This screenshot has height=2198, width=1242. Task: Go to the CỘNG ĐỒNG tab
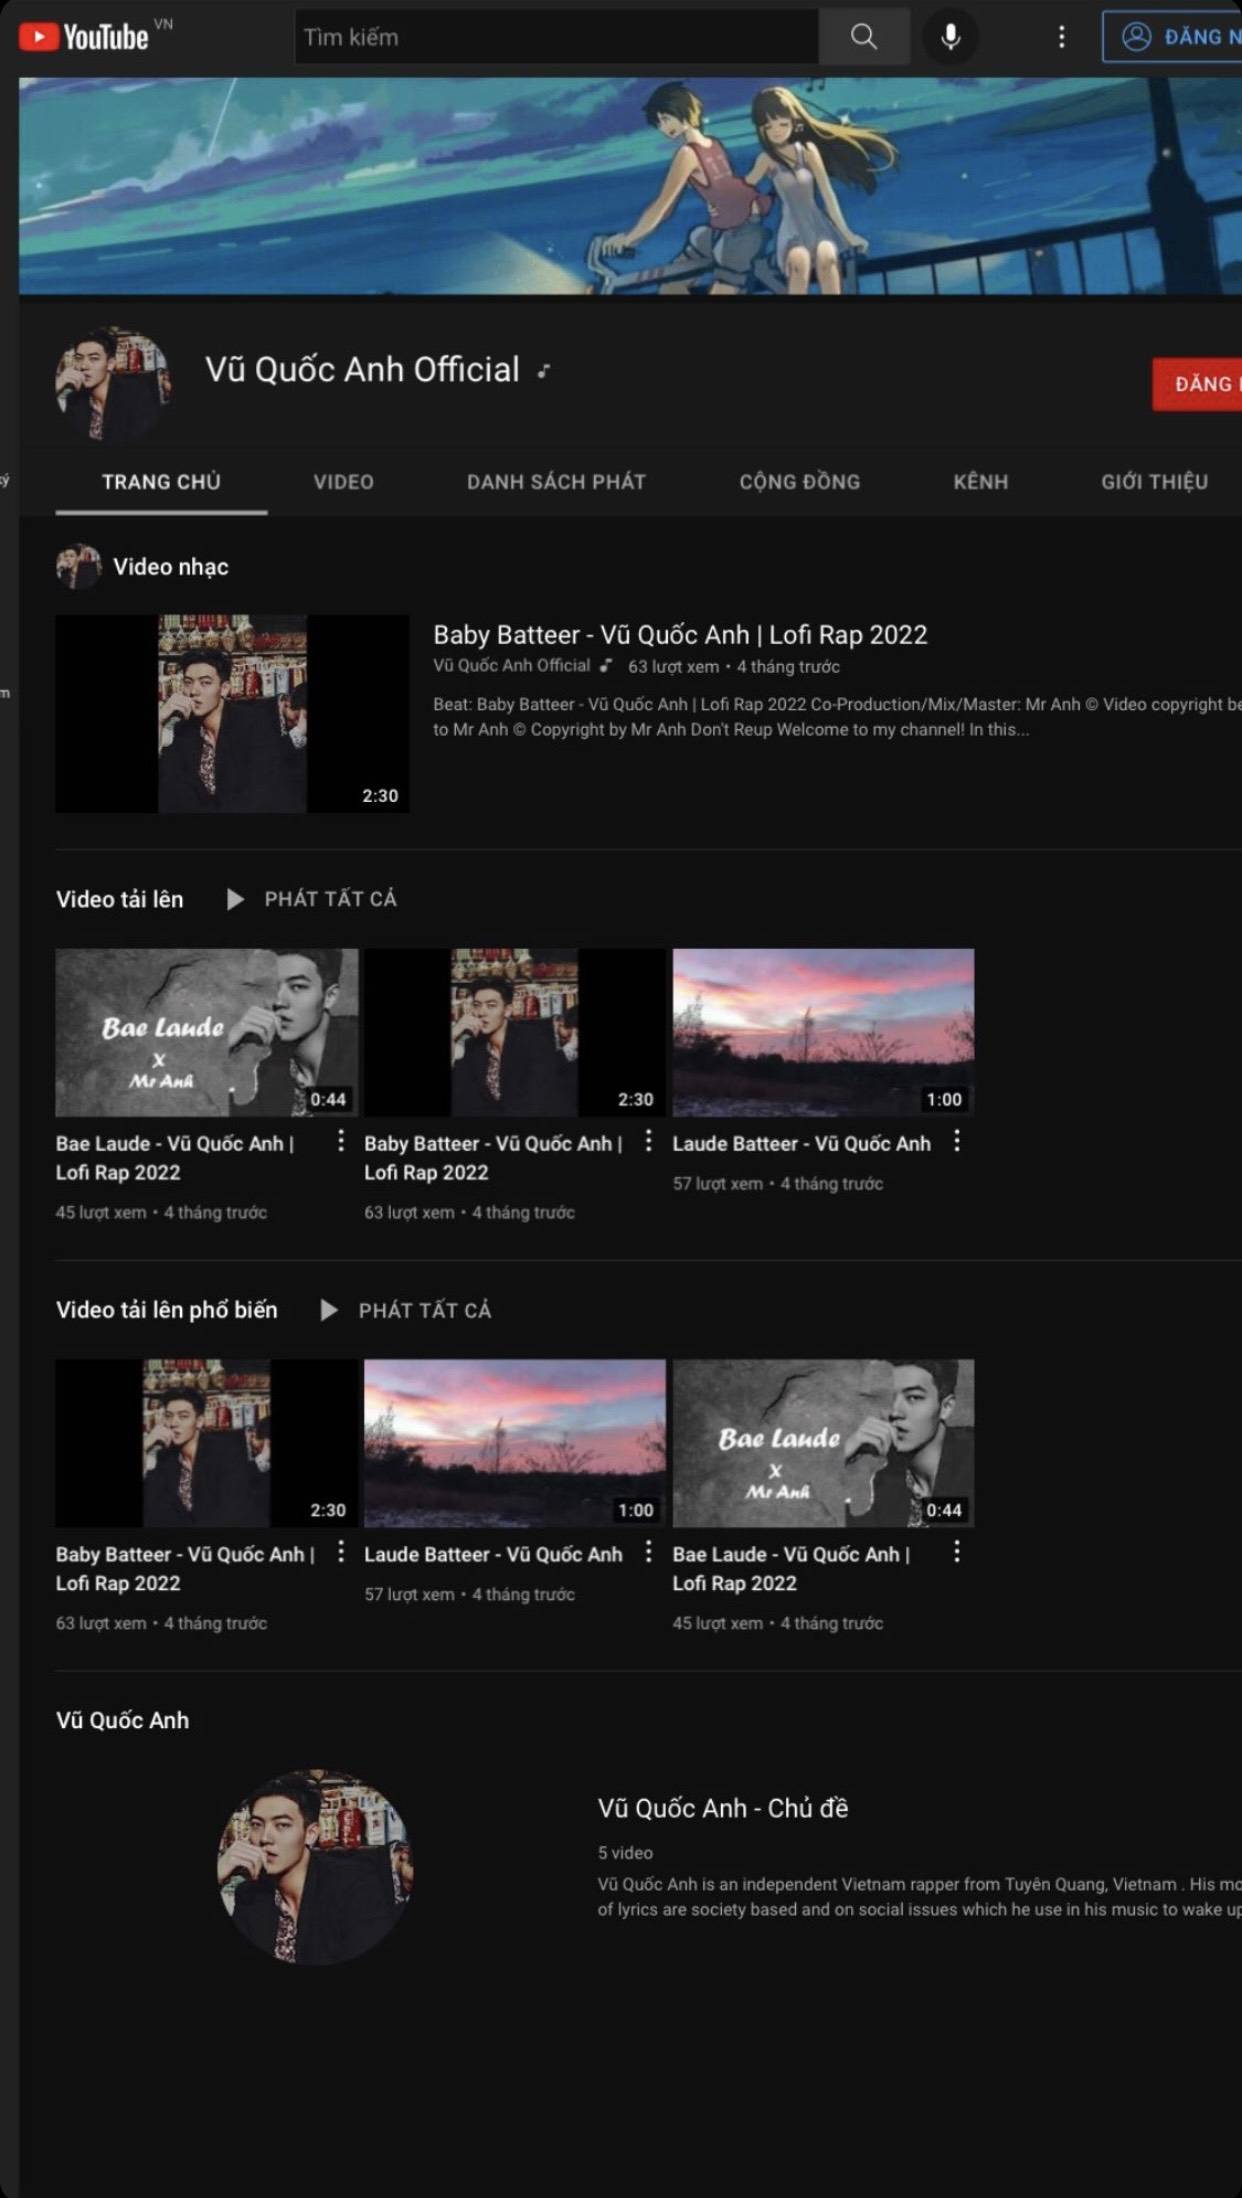pos(799,482)
